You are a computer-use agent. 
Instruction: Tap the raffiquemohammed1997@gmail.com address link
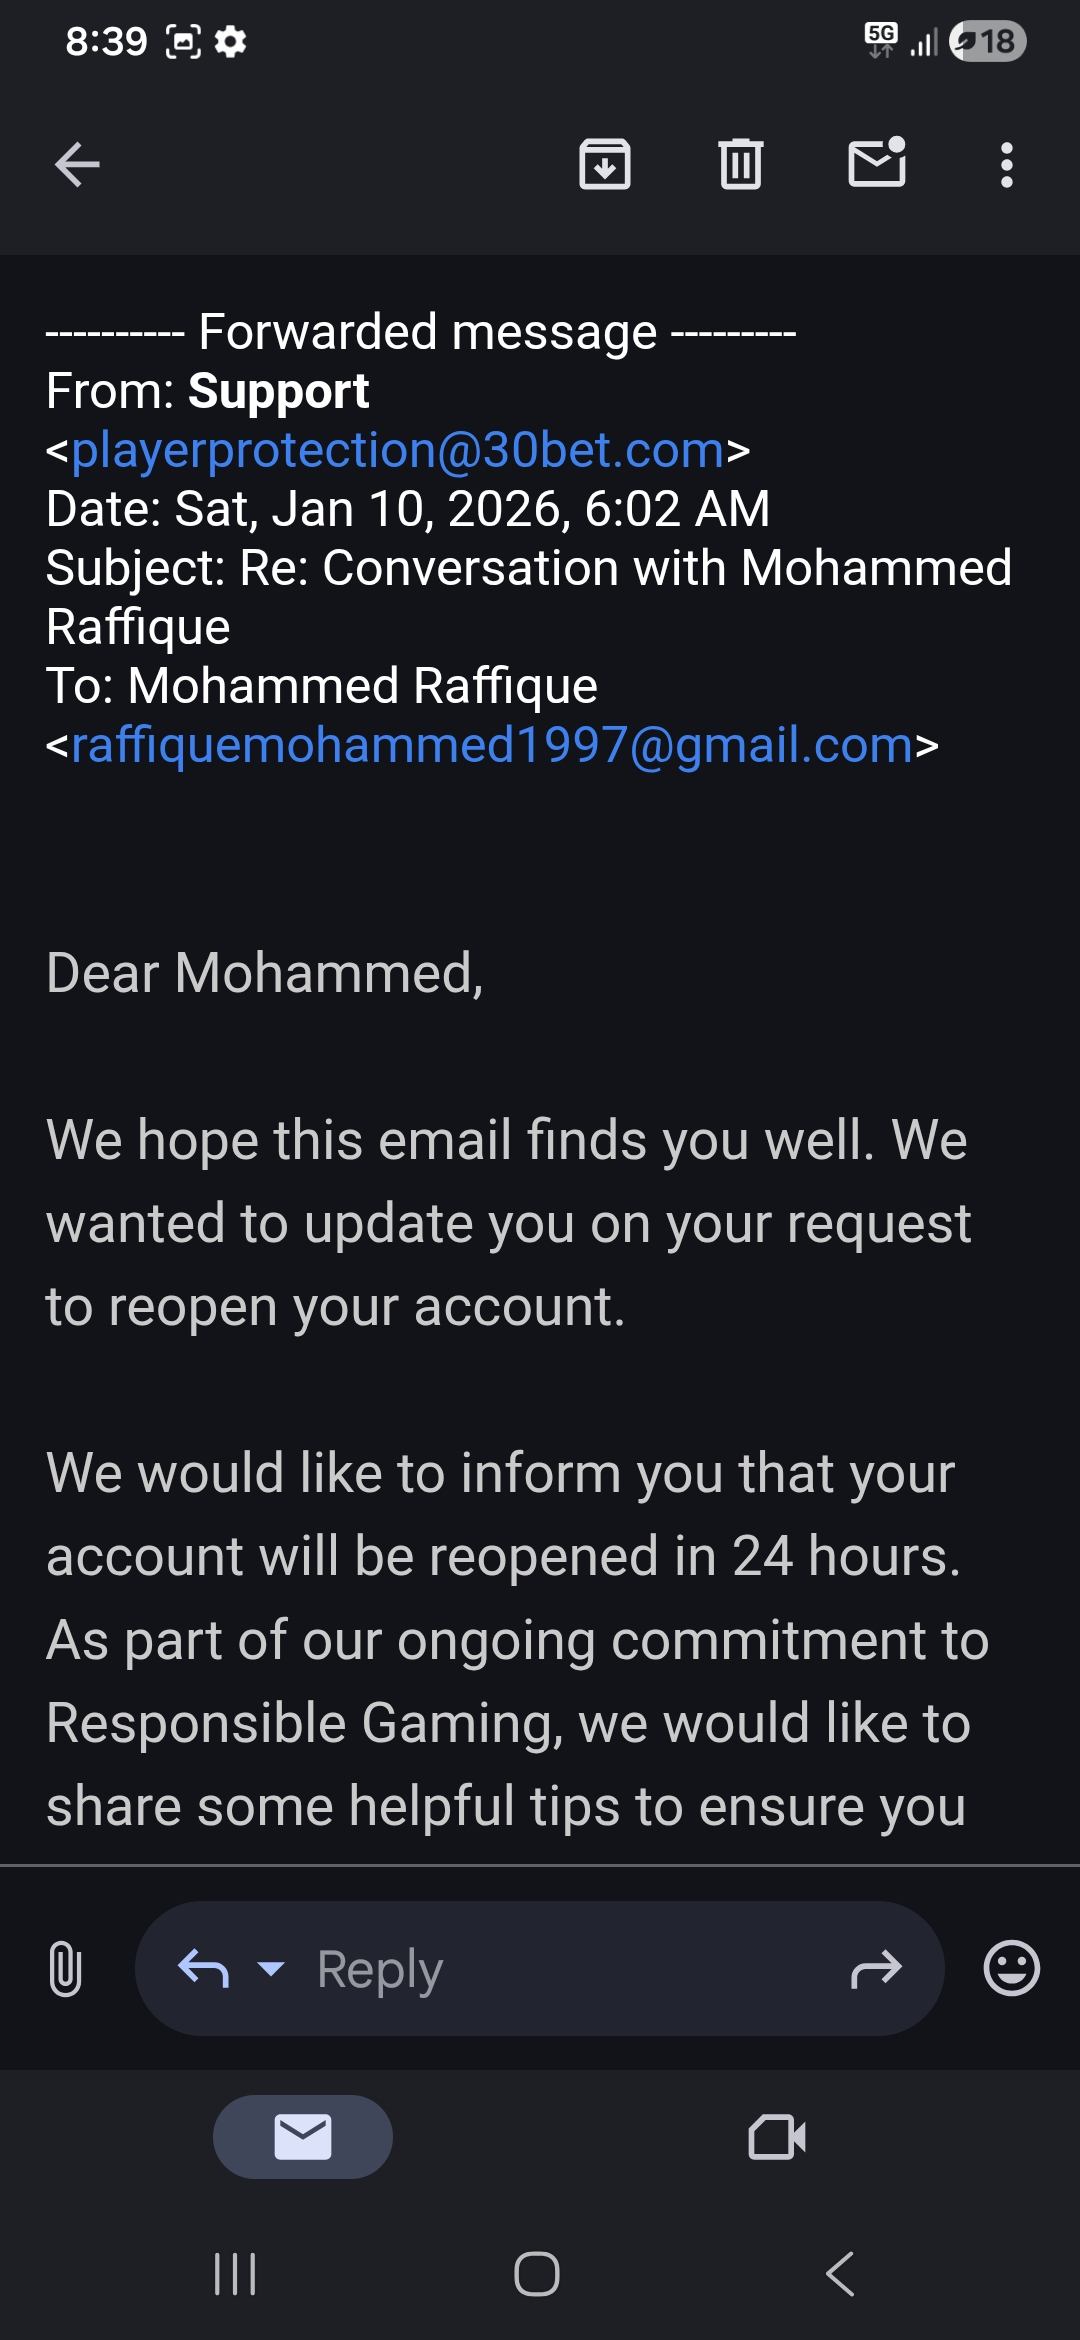click(x=492, y=745)
